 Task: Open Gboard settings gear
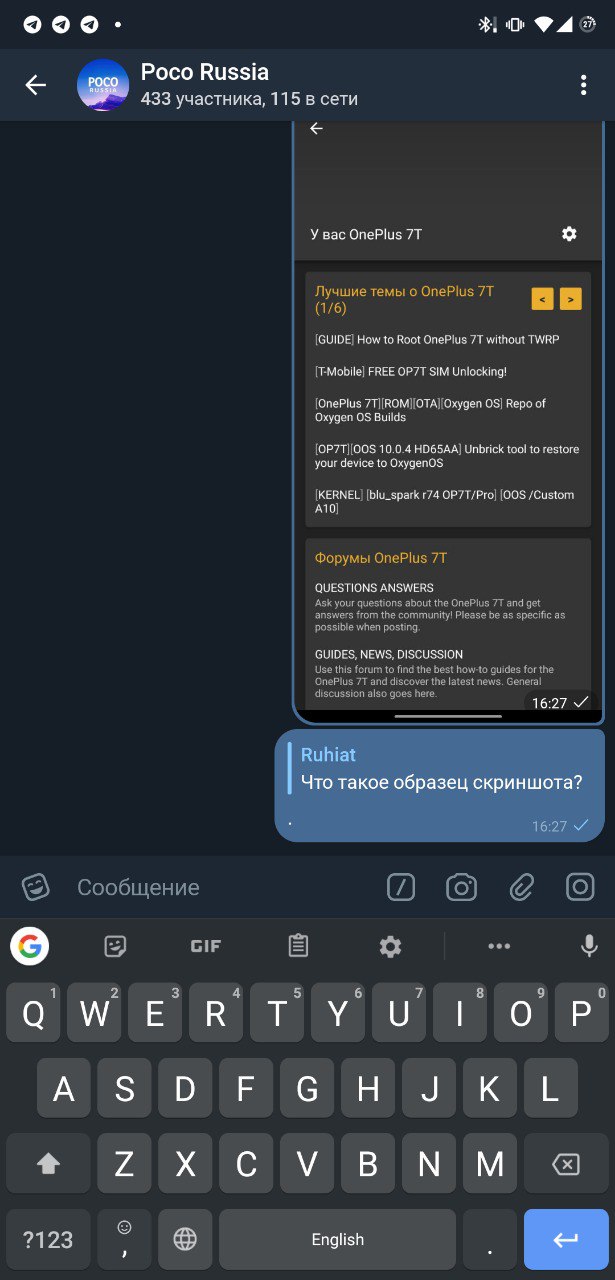tap(390, 946)
